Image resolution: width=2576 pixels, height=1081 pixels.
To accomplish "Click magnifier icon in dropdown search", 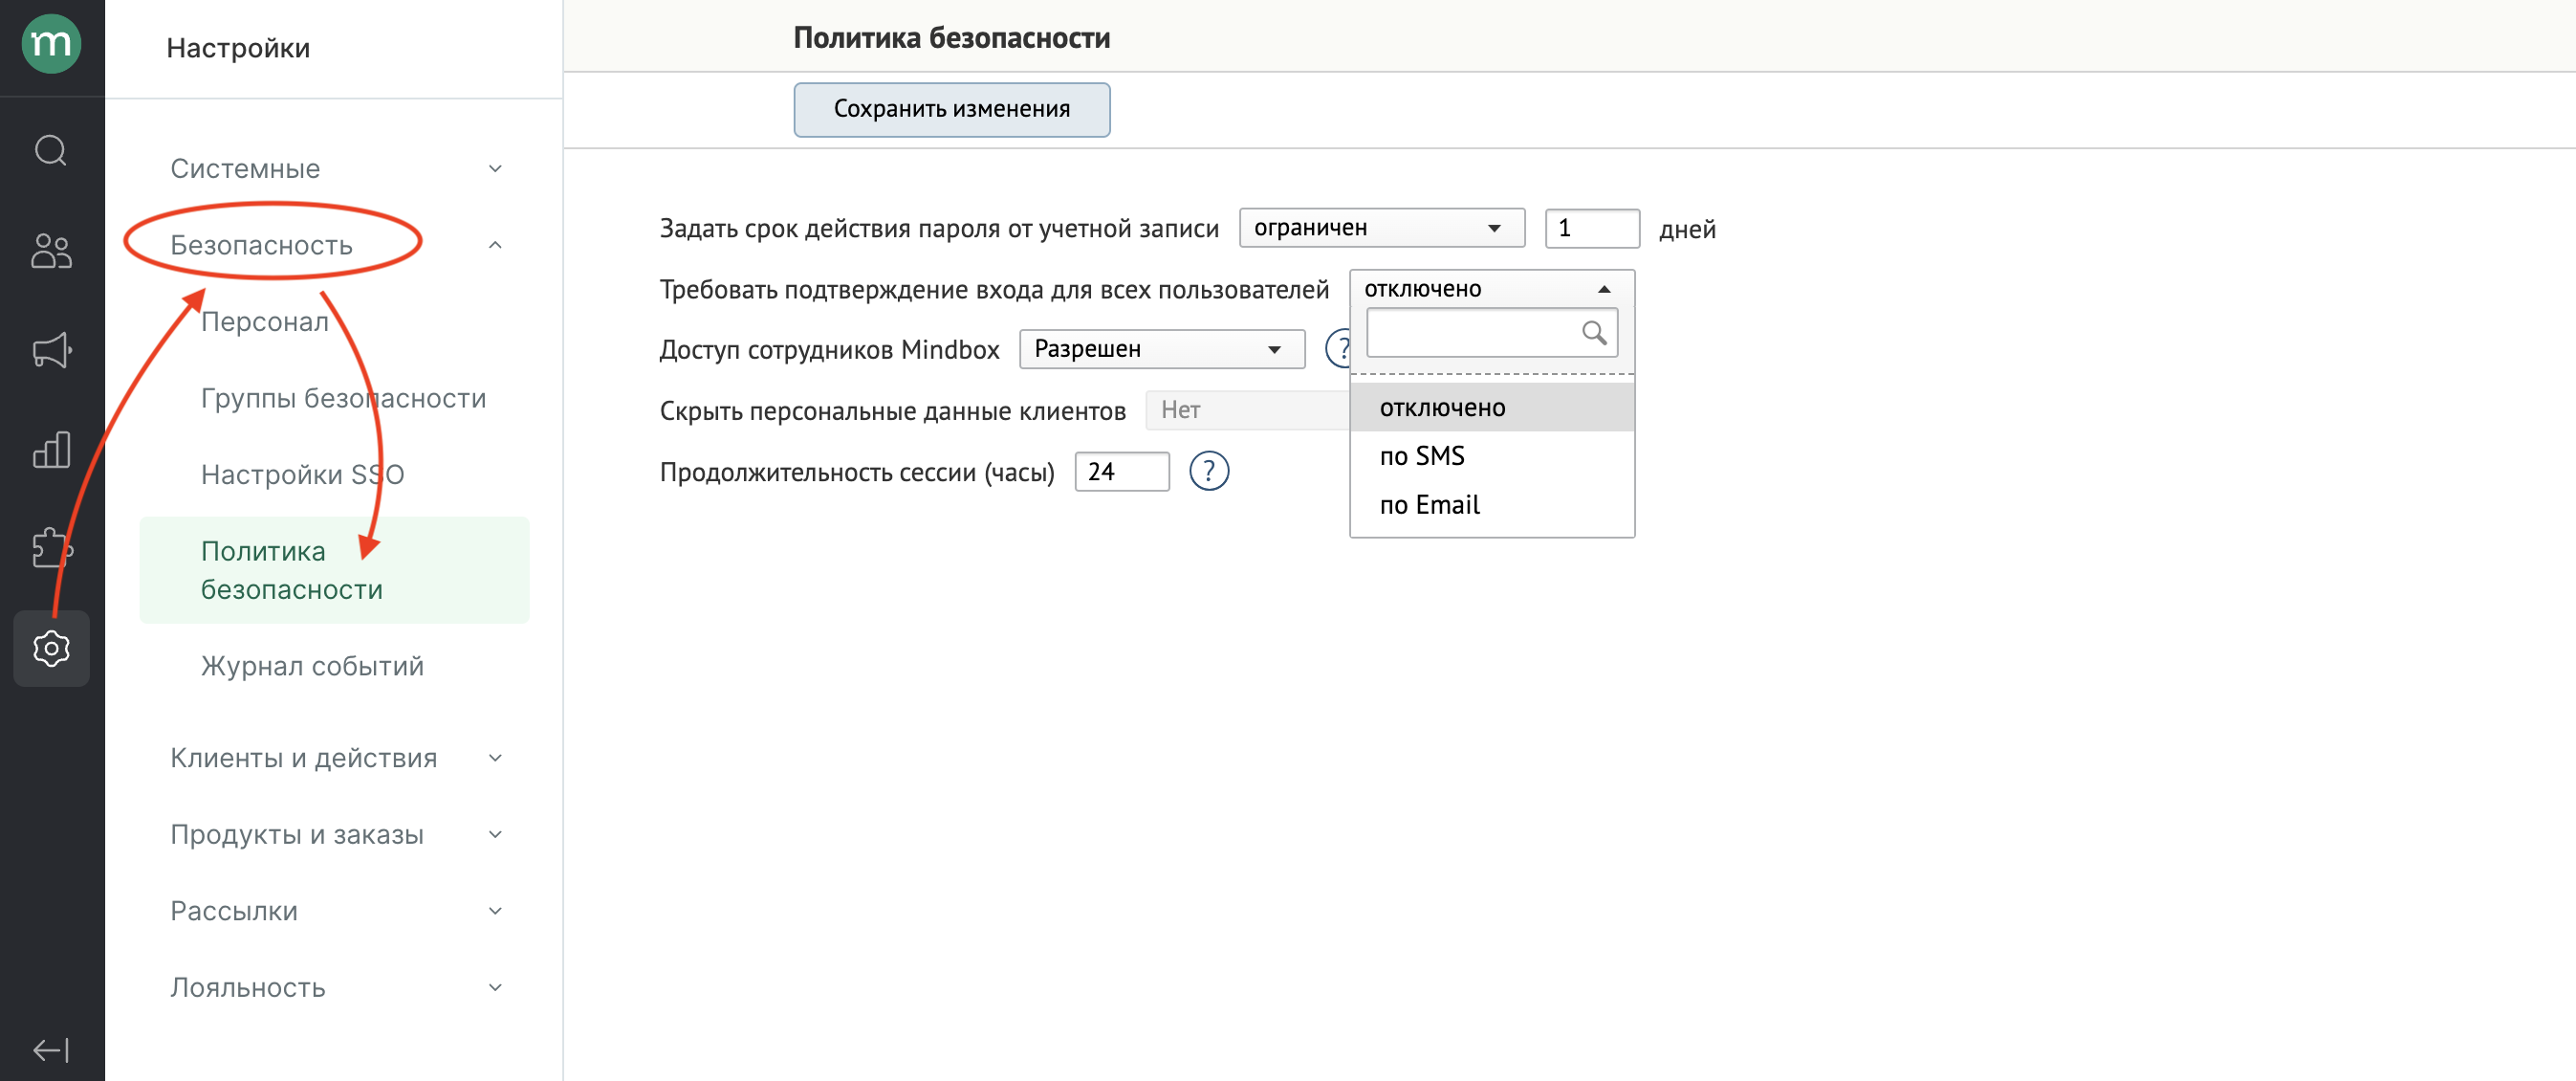I will pyautogui.click(x=1594, y=332).
